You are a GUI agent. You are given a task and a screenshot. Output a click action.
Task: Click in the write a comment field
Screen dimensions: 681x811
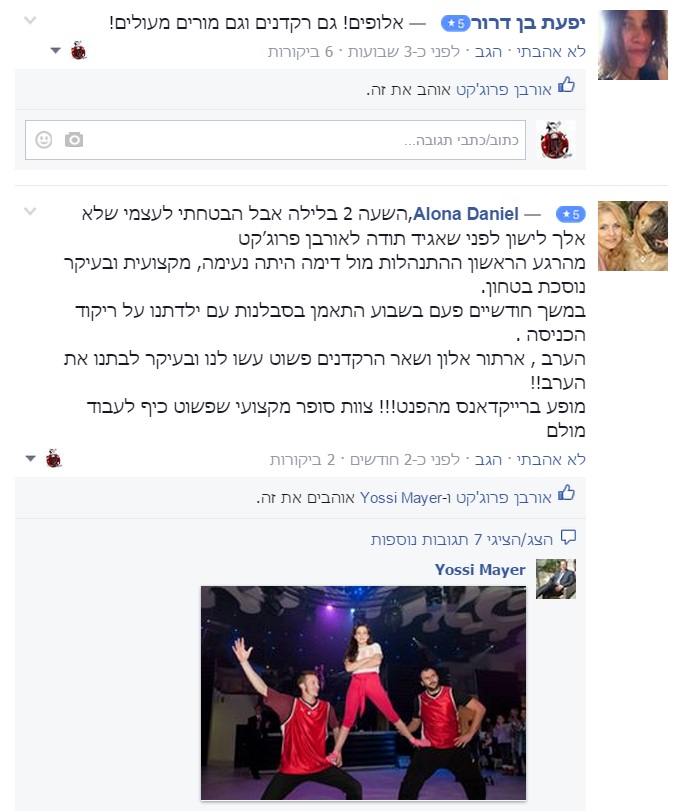pos(276,140)
